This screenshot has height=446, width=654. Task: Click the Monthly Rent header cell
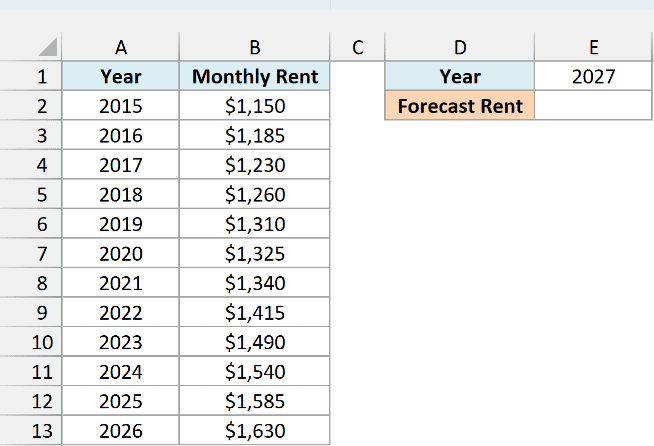point(254,76)
